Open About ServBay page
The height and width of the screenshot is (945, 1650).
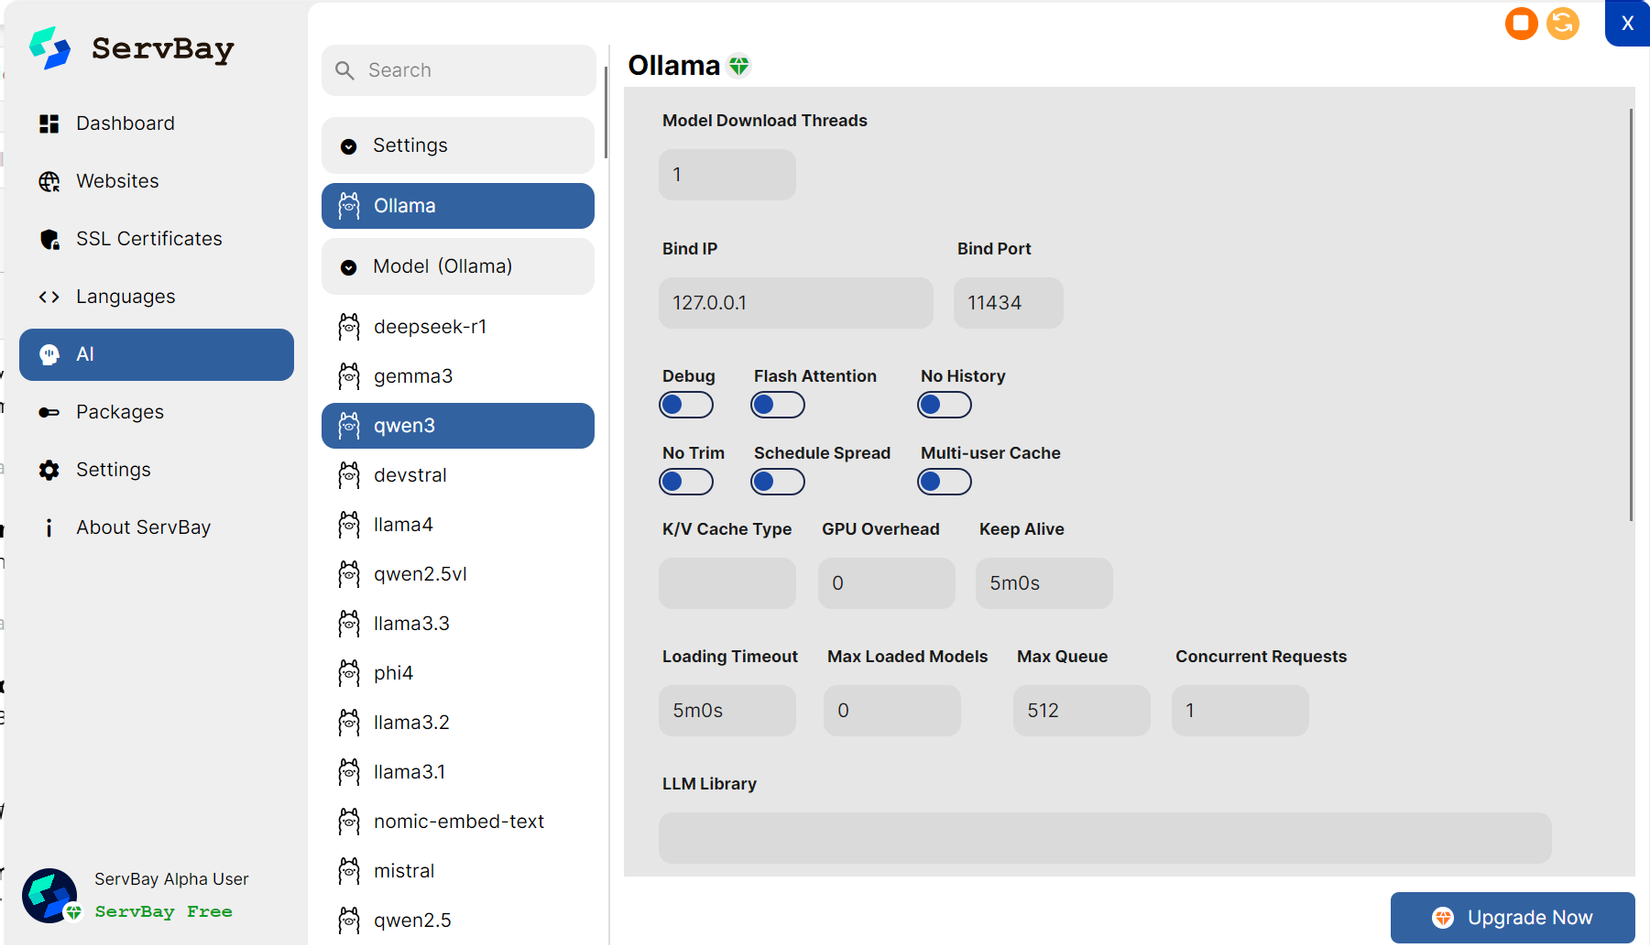[x=157, y=528]
